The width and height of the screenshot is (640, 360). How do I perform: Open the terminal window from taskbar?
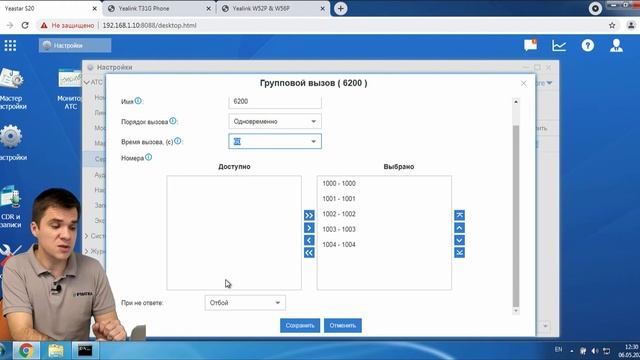pos(85,350)
